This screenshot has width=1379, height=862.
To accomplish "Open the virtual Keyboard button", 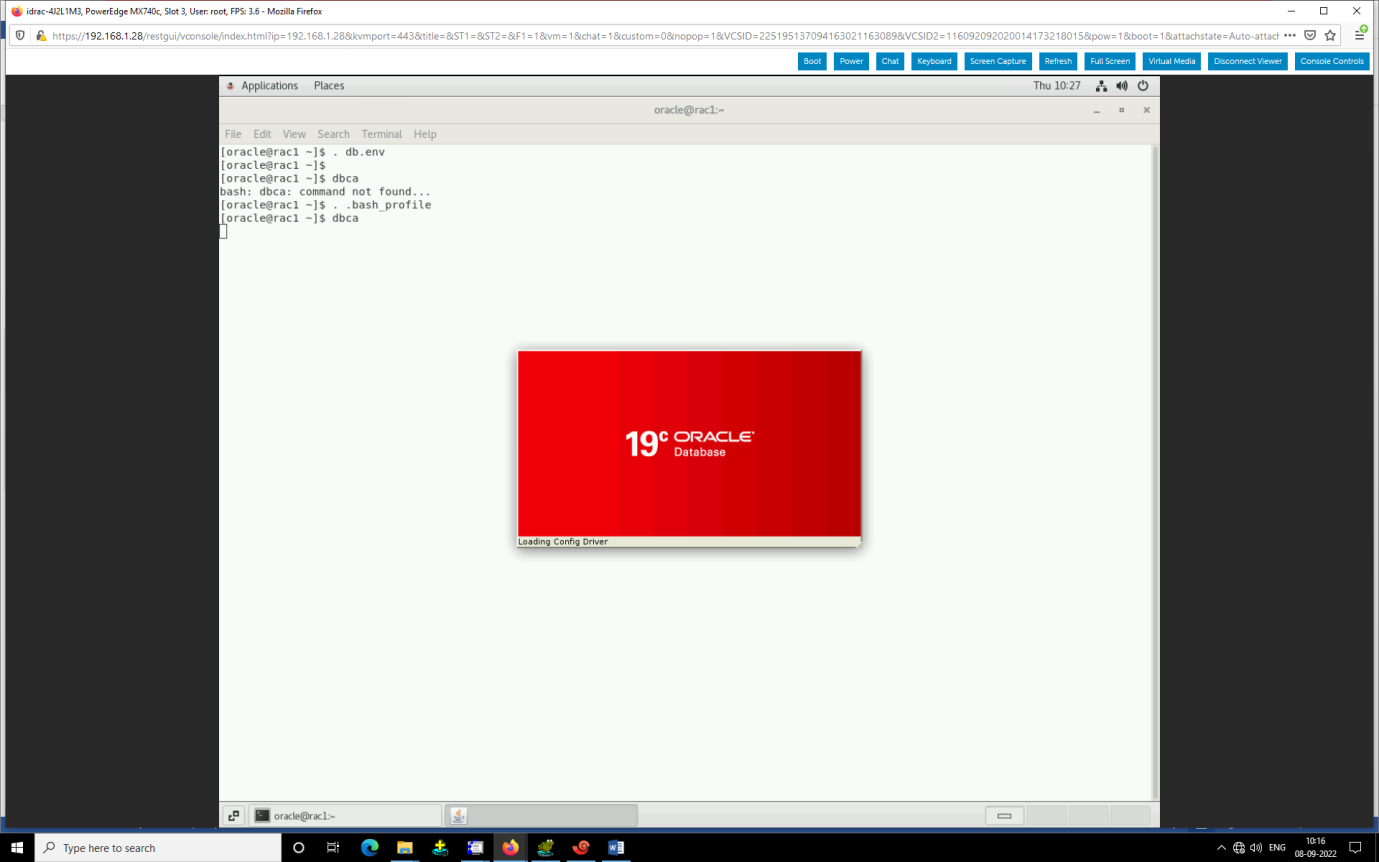I will (934, 61).
